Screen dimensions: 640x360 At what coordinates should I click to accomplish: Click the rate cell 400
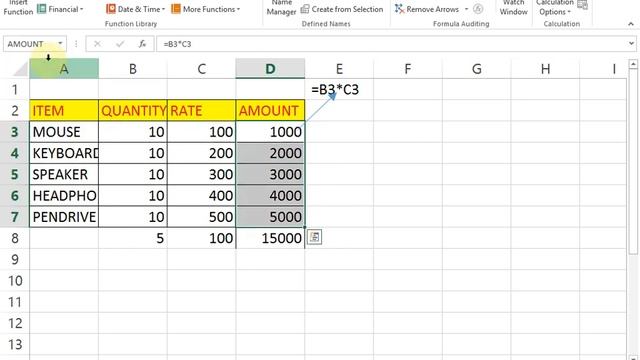(201, 196)
